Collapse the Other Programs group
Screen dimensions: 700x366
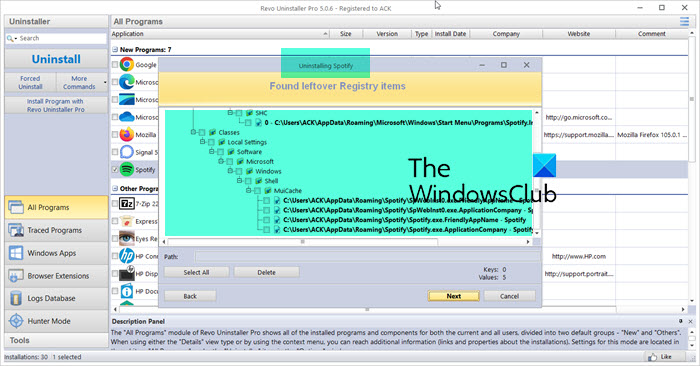click(115, 188)
